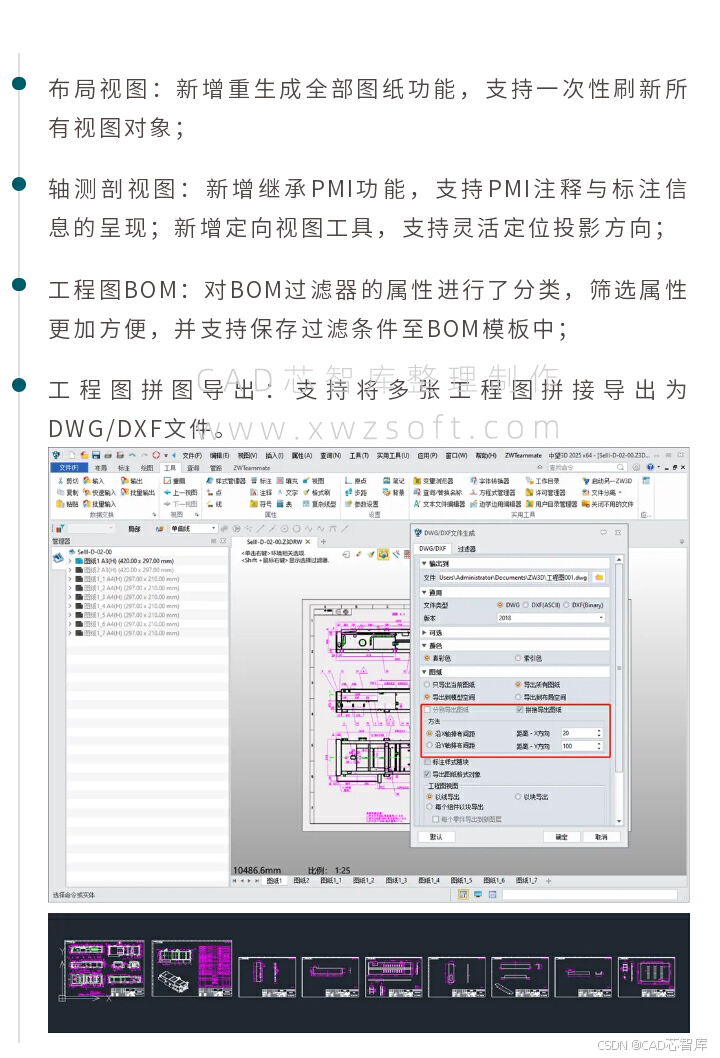Click the 步距 step tool icon

[348, 493]
